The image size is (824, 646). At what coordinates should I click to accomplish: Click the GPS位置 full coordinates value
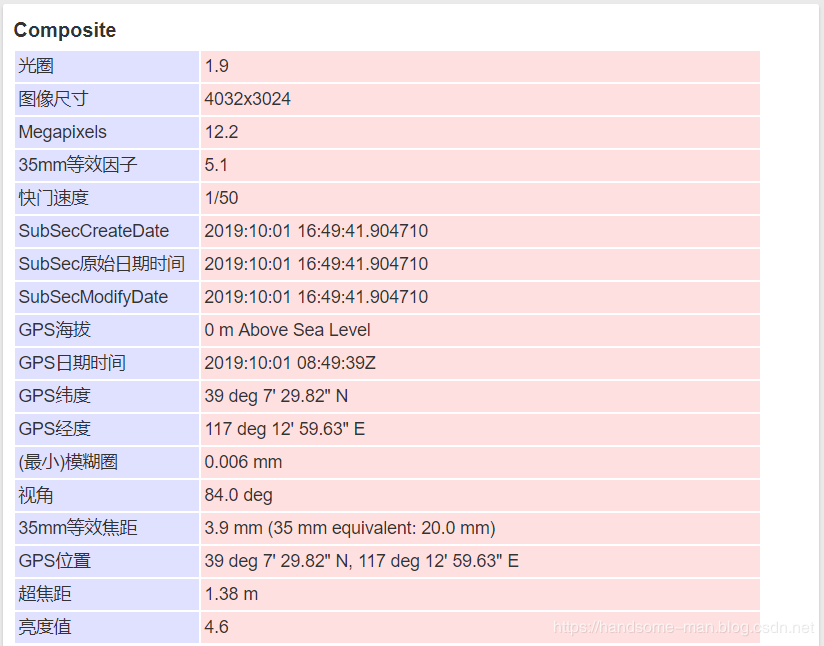(362, 561)
